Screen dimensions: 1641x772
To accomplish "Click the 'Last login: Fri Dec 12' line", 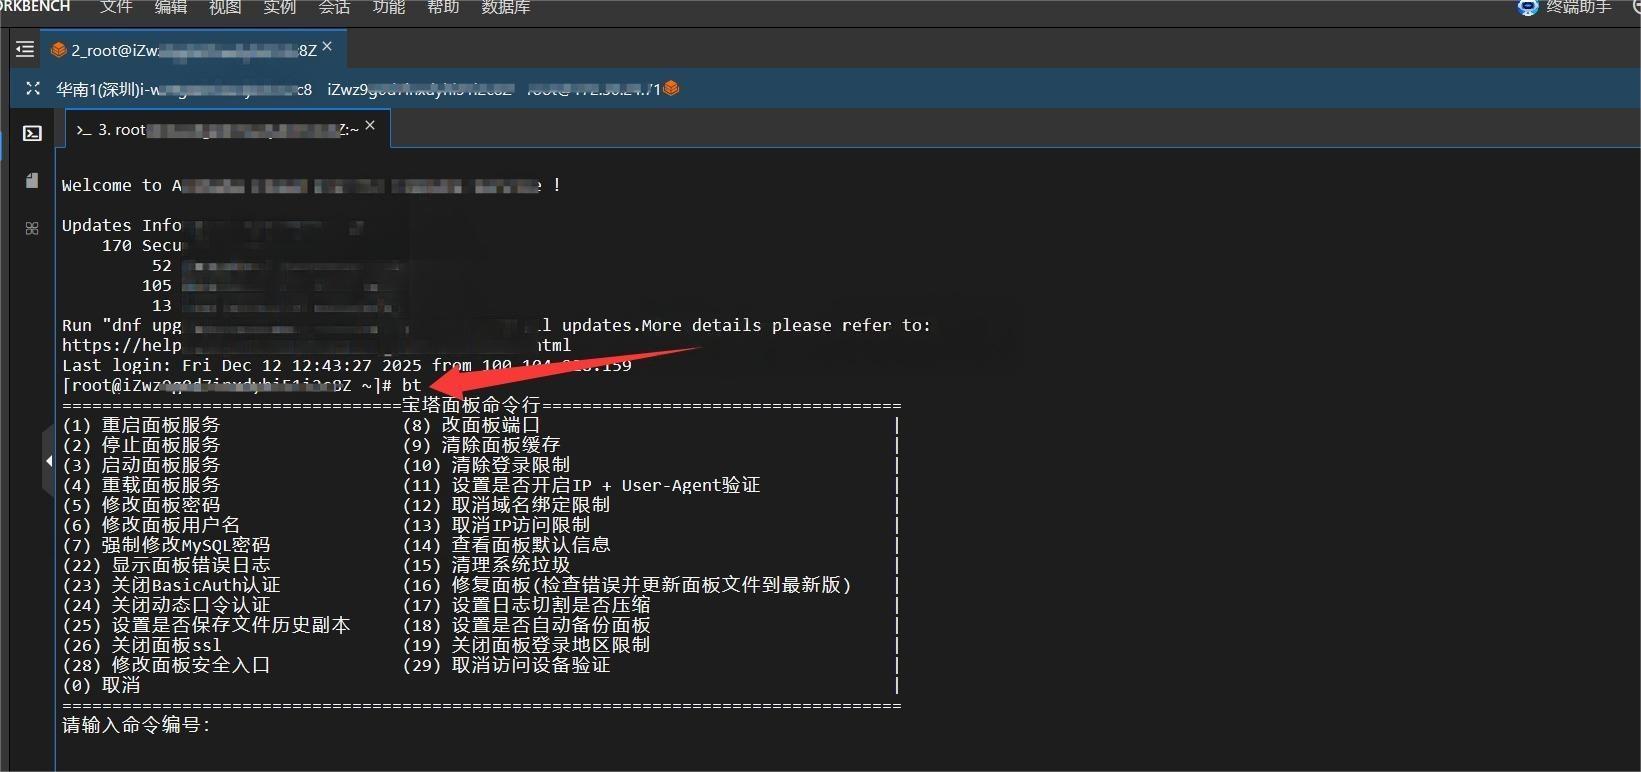I will pyautogui.click(x=347, y=365).
